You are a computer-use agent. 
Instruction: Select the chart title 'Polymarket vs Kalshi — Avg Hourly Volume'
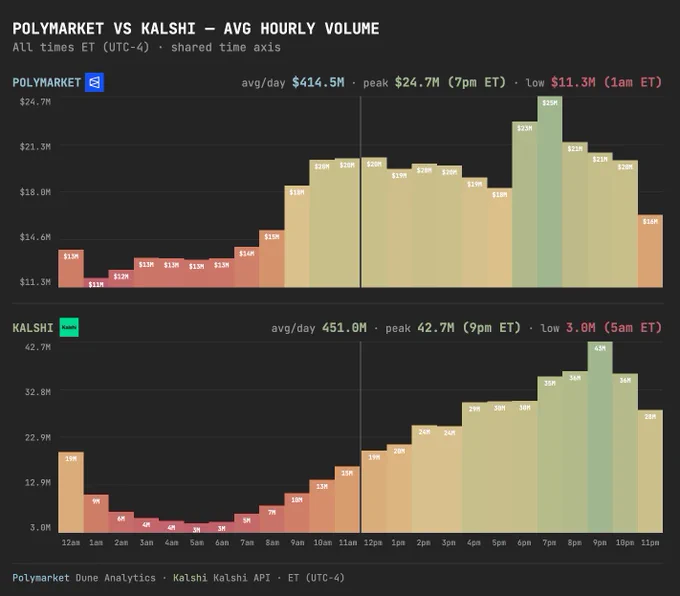196,29
